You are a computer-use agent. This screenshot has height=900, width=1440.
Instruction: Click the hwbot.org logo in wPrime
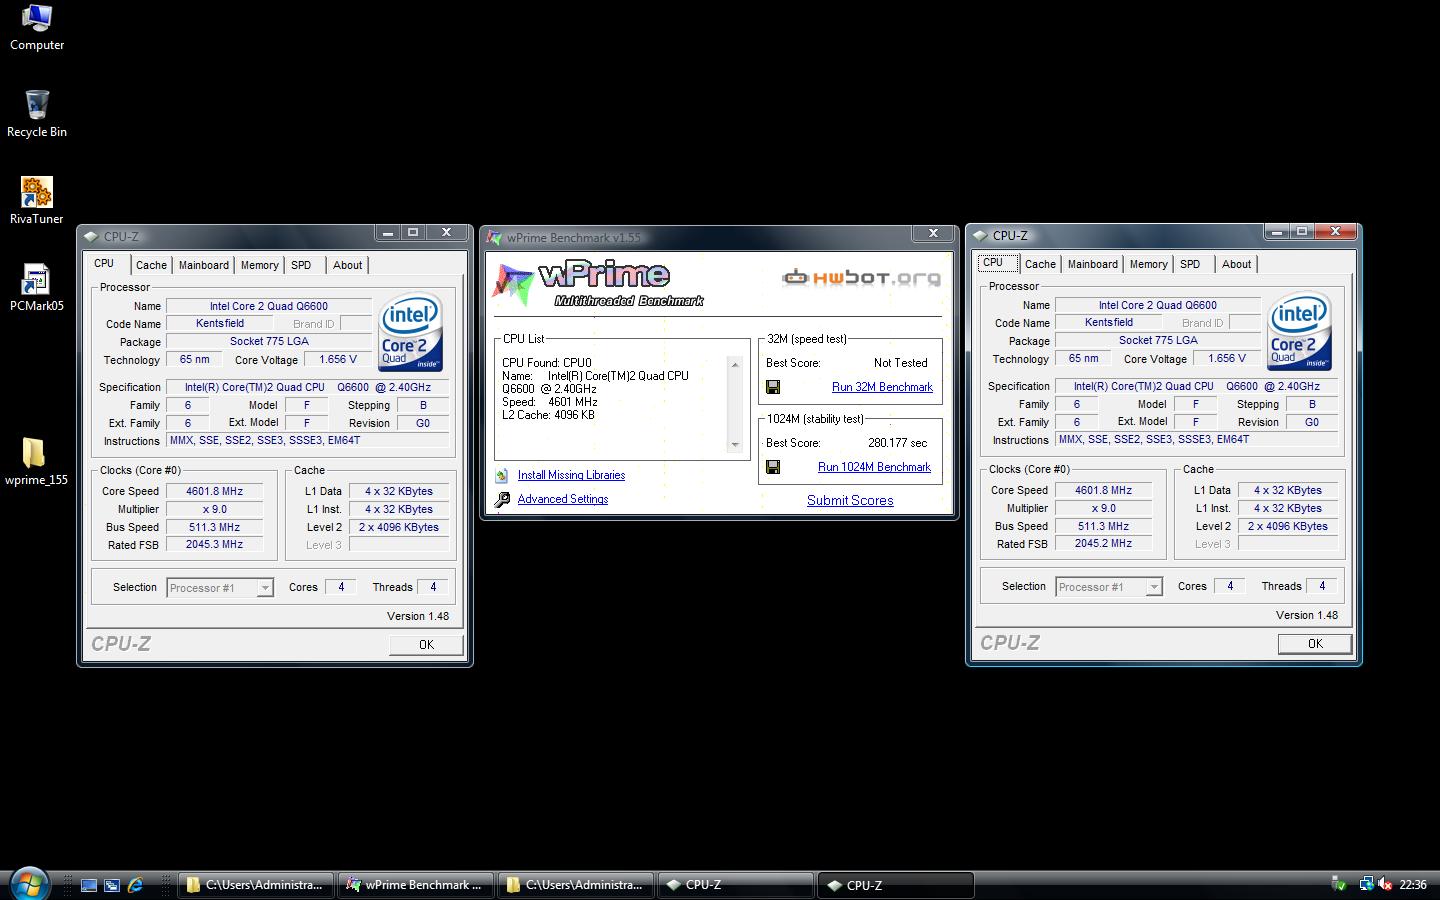861,277
